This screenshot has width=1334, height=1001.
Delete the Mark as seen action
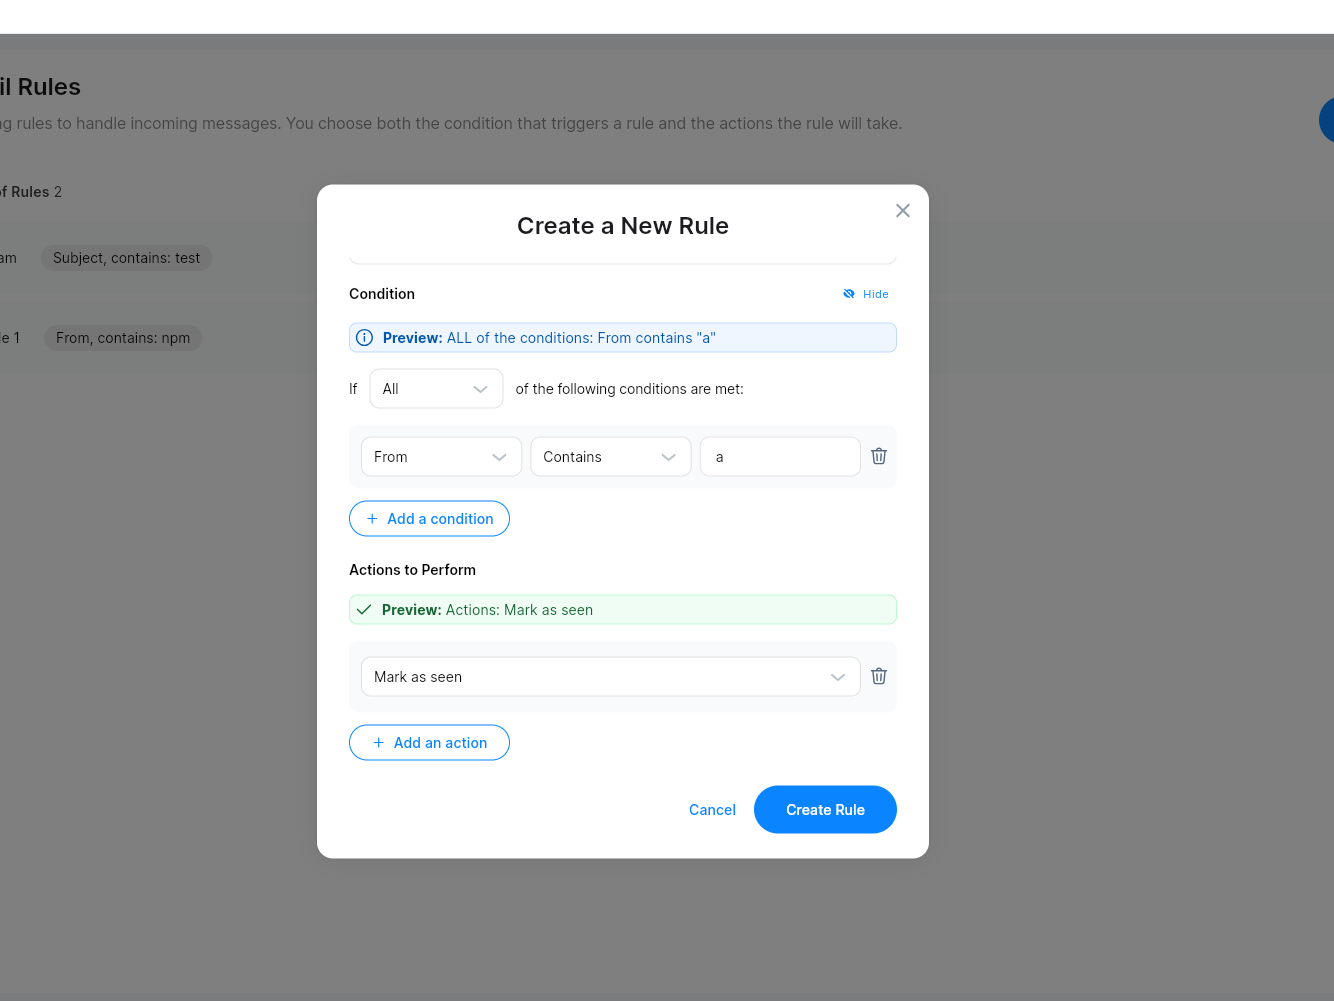(x=879, y=676)
